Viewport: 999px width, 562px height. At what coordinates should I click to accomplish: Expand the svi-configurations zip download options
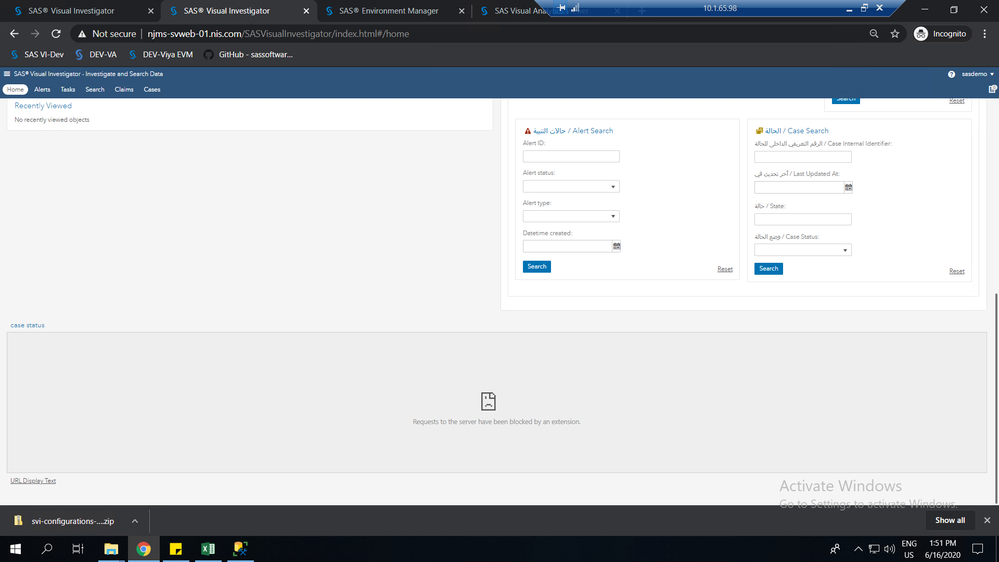pyautogui.click(x=134, y=521)
